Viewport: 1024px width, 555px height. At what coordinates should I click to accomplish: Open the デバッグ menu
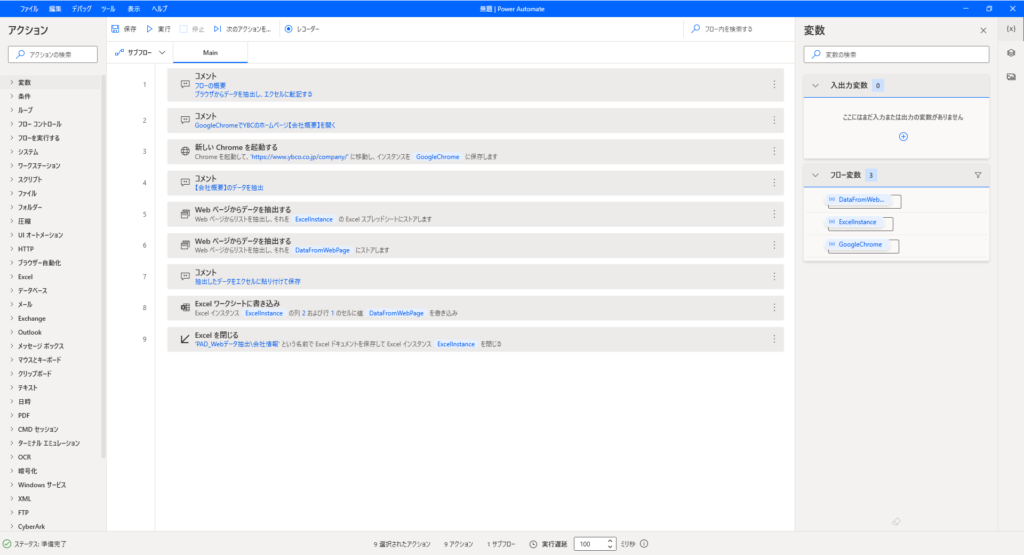coord(82,9)
